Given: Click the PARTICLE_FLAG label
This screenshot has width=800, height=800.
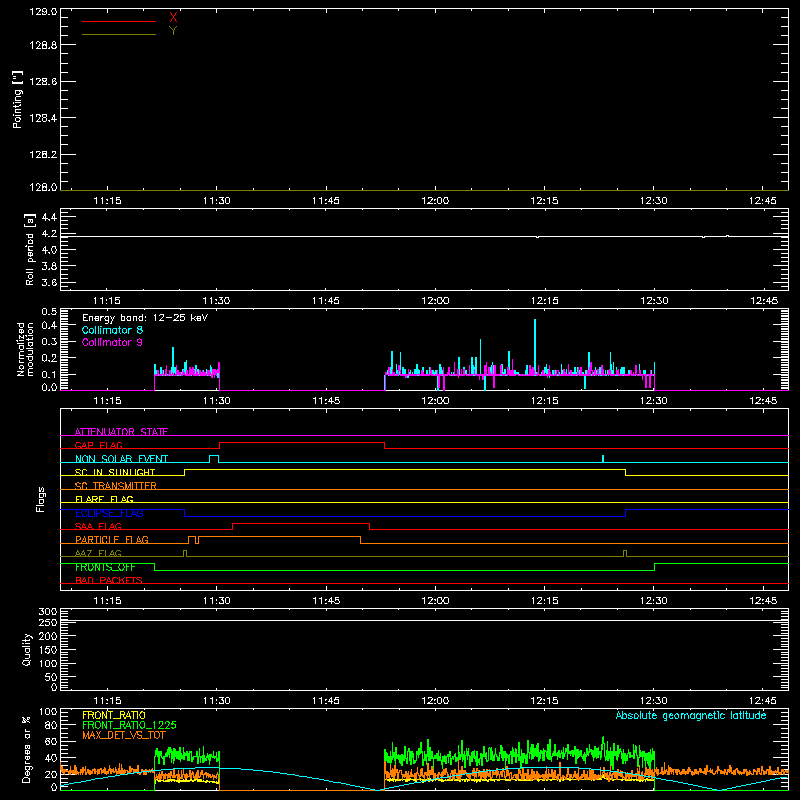Looking at the screenshot, I should tap(112, 539).
